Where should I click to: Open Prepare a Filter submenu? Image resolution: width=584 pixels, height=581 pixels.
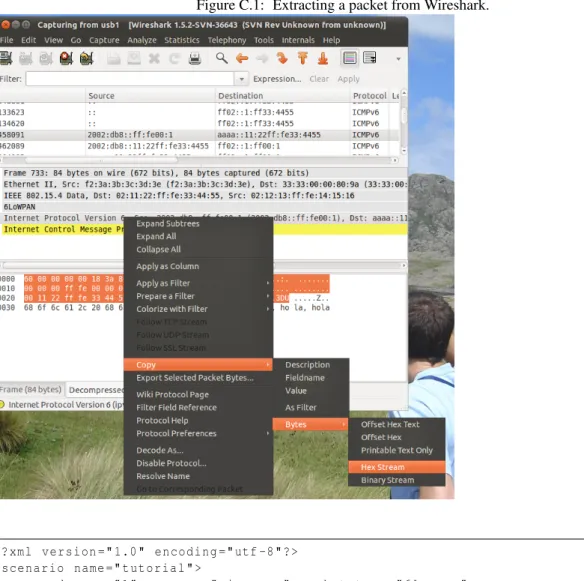[198, 296]
